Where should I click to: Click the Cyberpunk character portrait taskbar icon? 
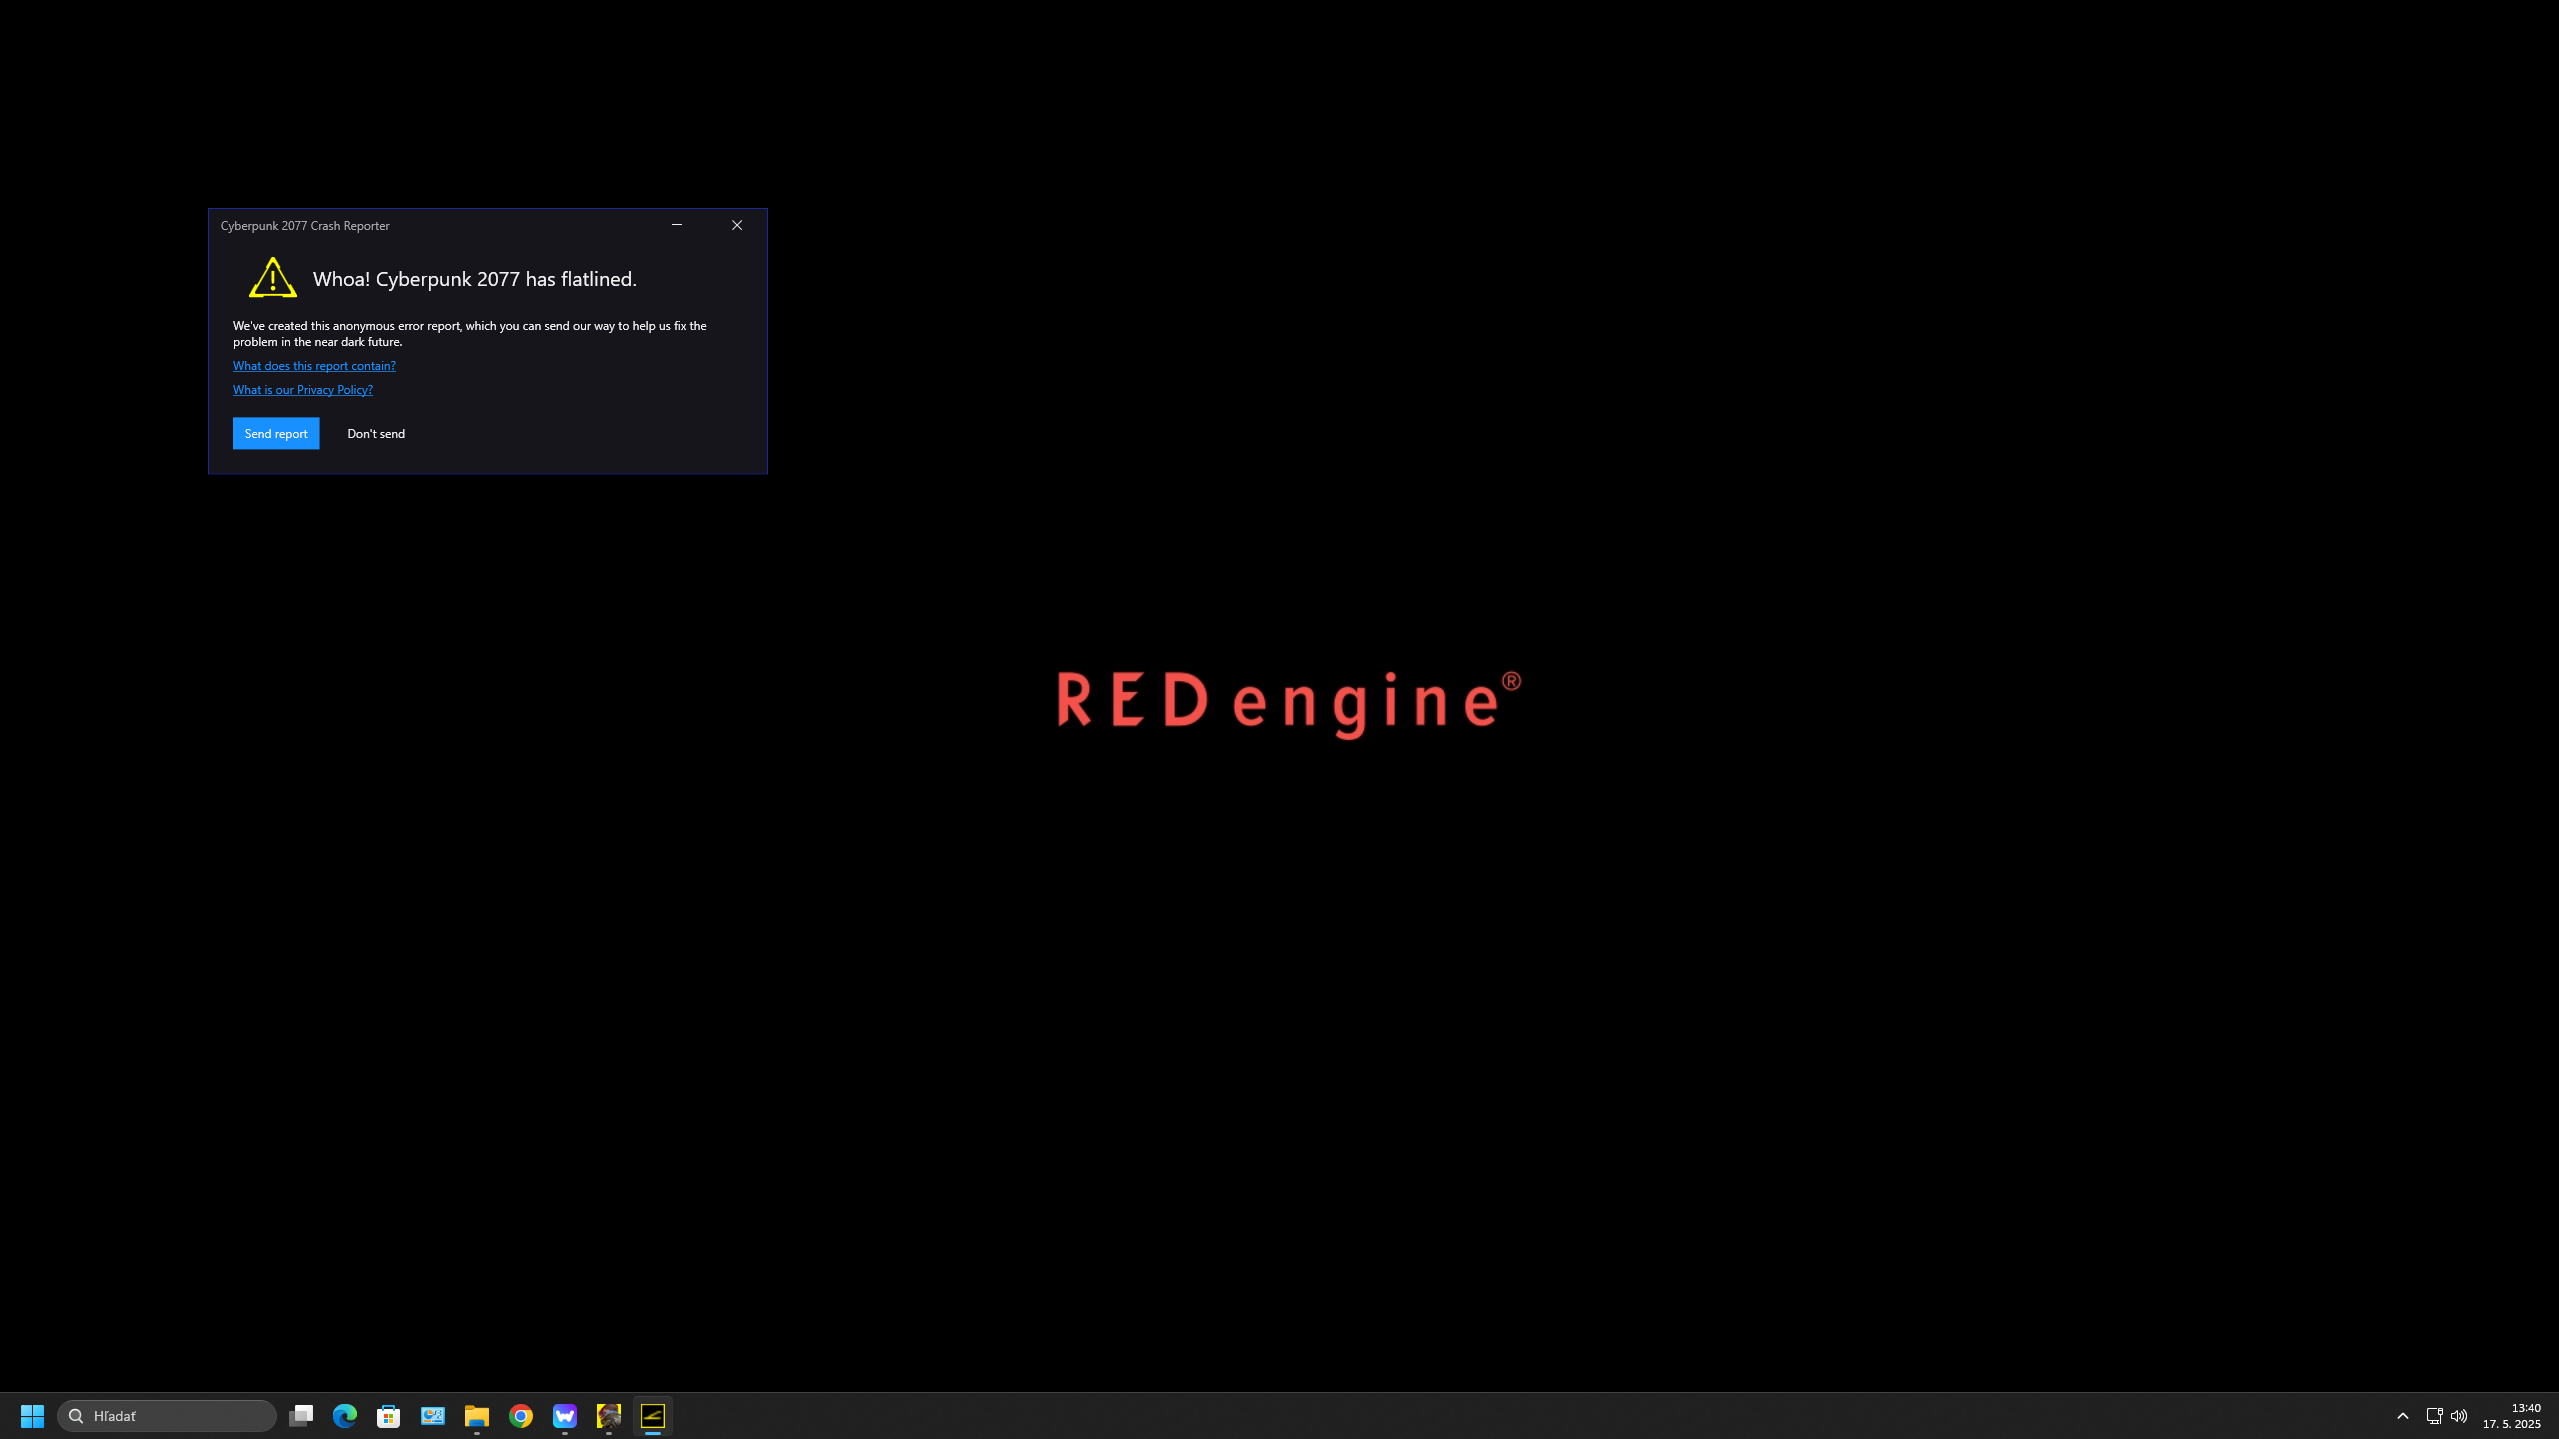click(609, 1416)
